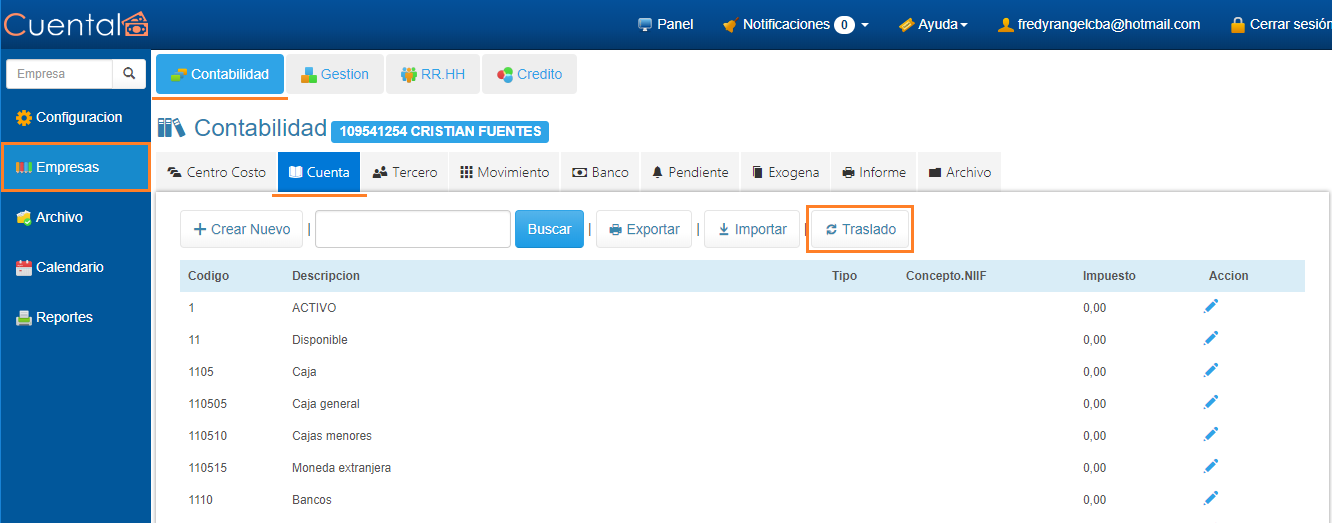Open Panel from the top bar

tap(666, 24)
